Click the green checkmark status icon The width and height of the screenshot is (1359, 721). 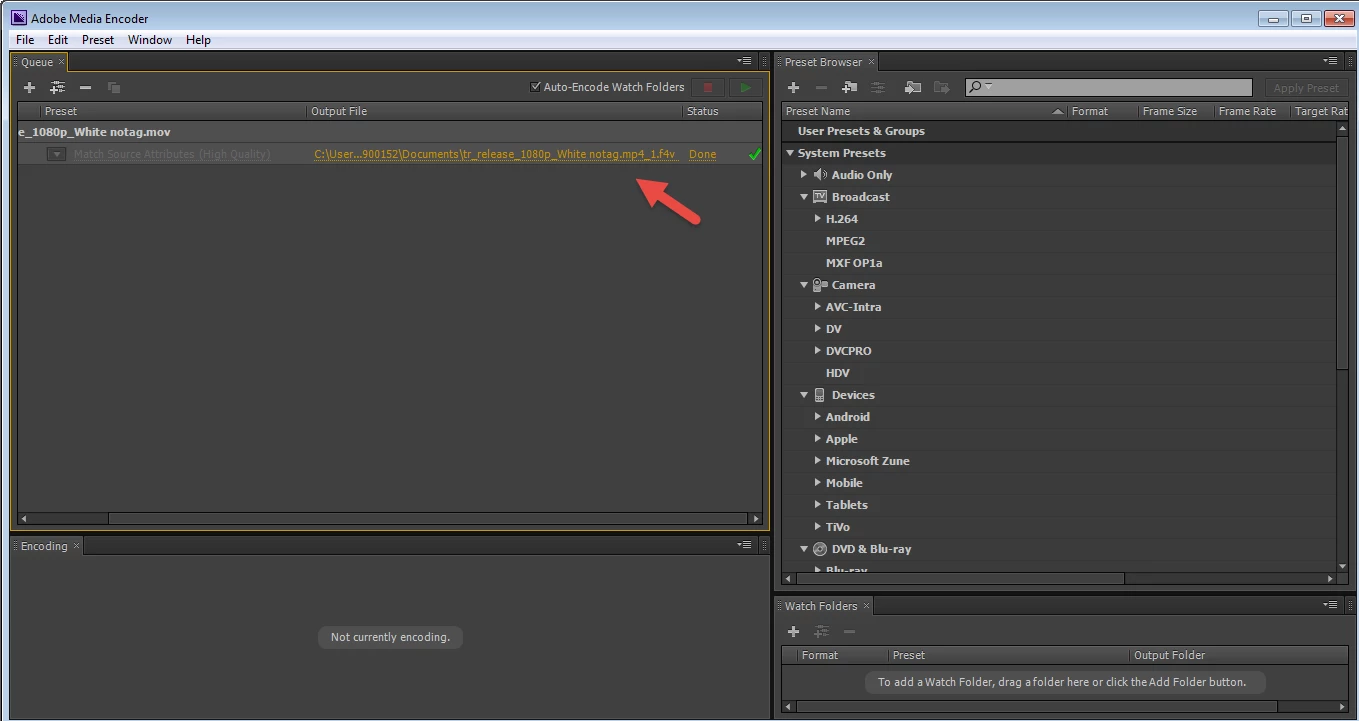pos(754,154)
